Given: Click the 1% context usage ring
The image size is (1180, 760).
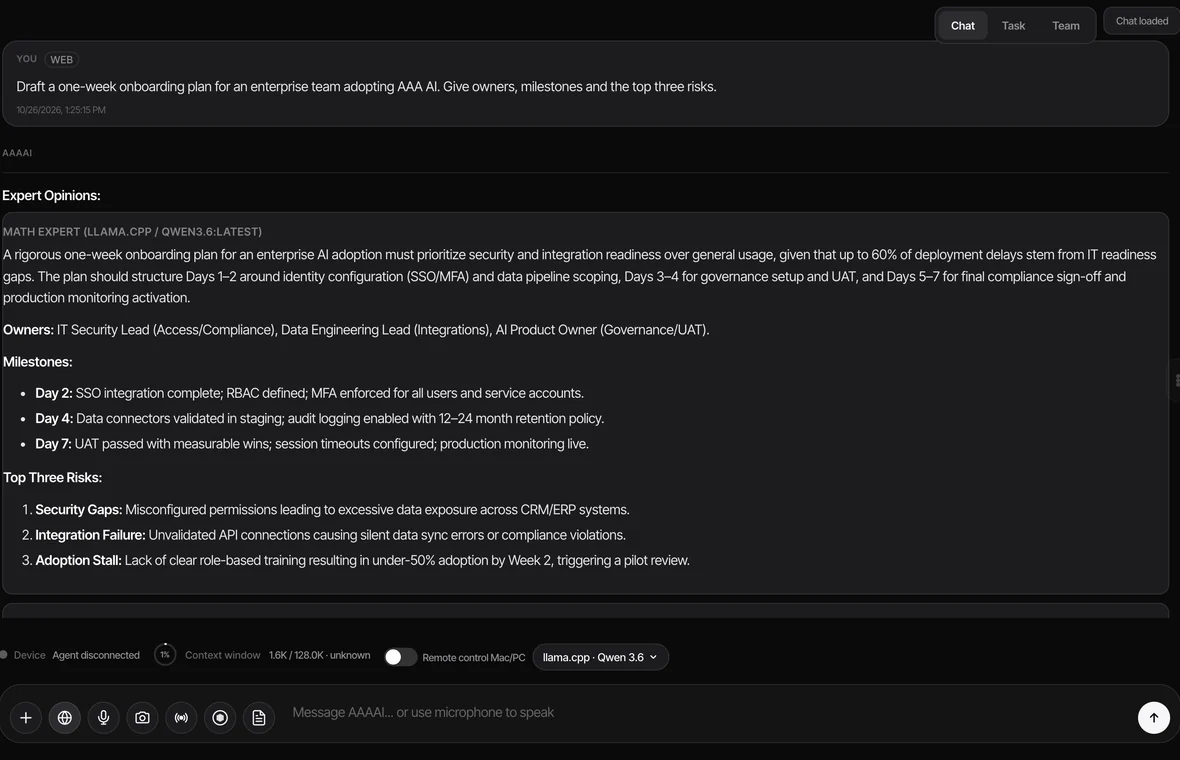Looking at the screenshot, I should pos(165,655).
